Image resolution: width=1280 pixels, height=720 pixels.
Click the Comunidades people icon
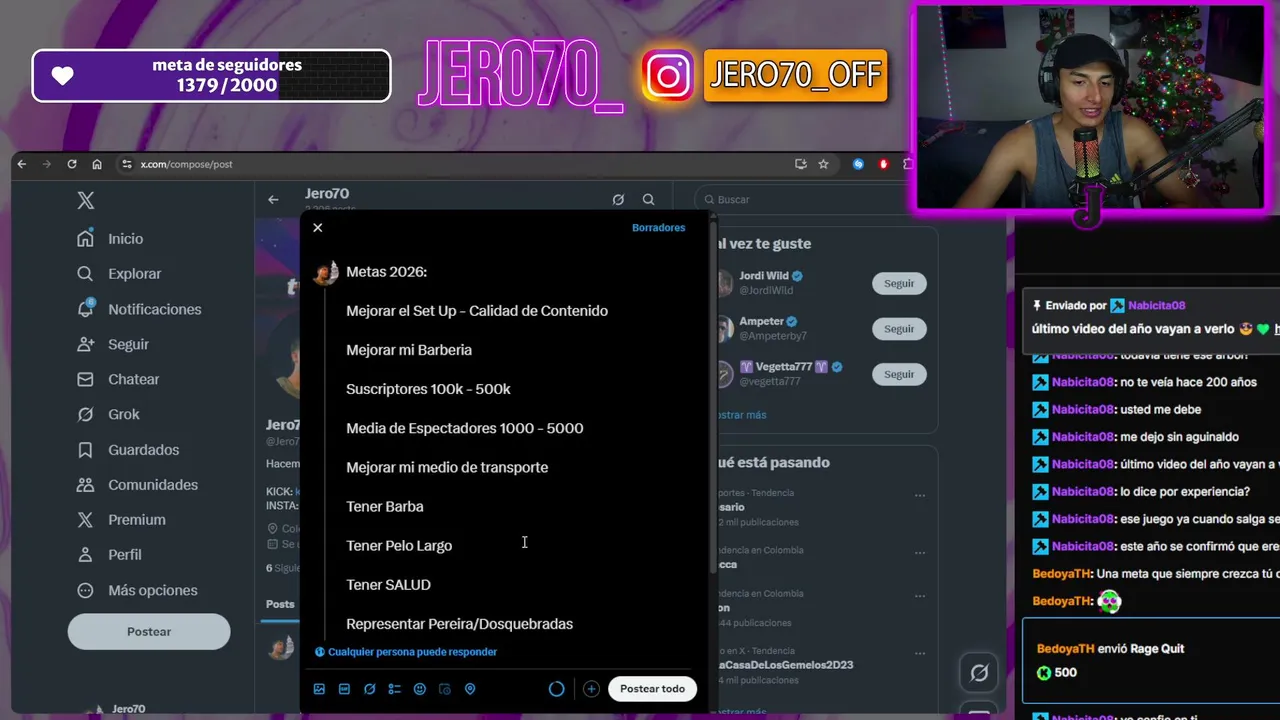click(86, 485)
